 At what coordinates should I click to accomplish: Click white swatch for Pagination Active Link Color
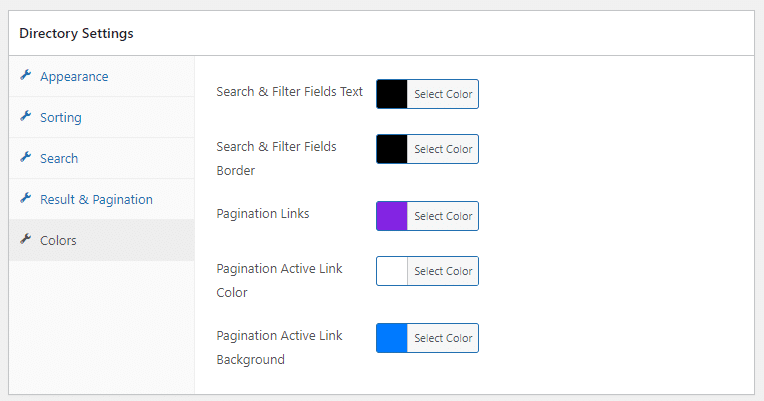click(x=392, y=271)
